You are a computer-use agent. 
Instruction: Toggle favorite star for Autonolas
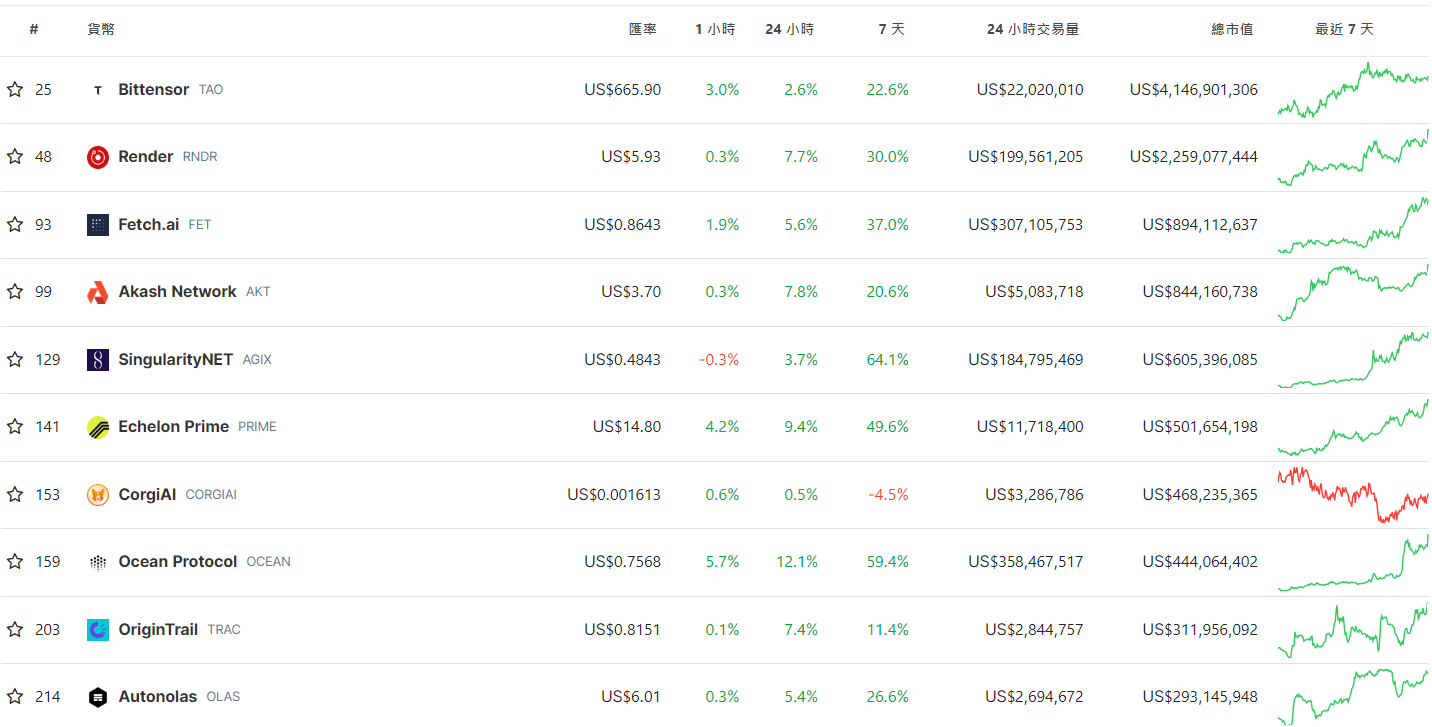coord(15,697)
